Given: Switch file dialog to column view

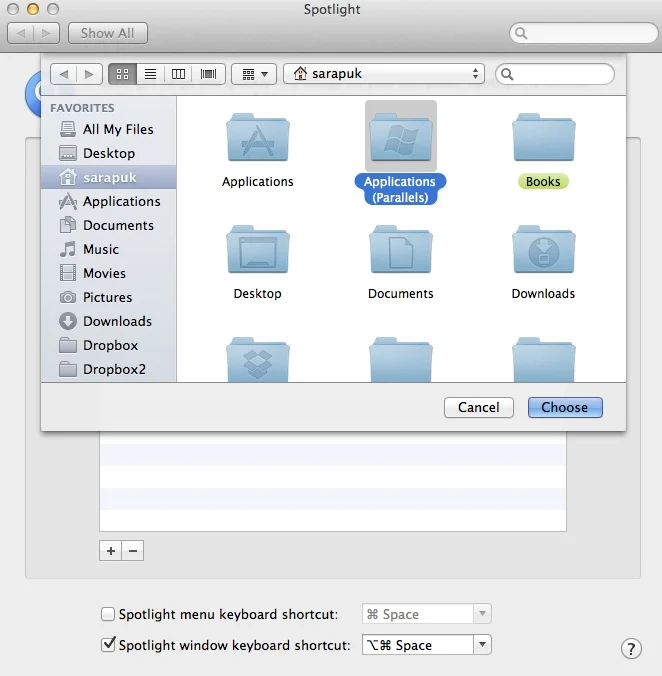Looking at the screenshot, I should click(x=178, y=74).
